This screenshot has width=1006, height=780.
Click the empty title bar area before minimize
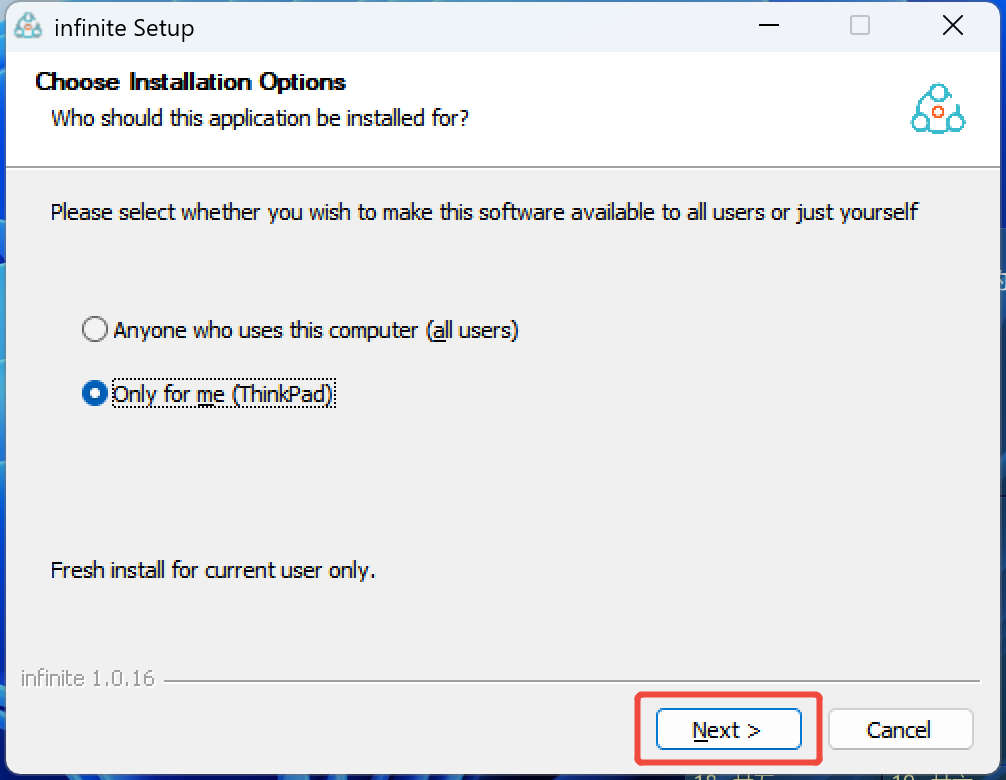tap(450, 27)
